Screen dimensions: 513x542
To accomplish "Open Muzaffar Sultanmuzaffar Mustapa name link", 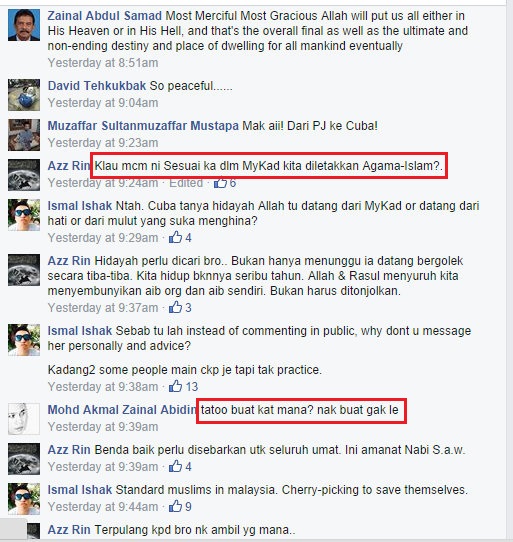I will (x=143, y=126).
